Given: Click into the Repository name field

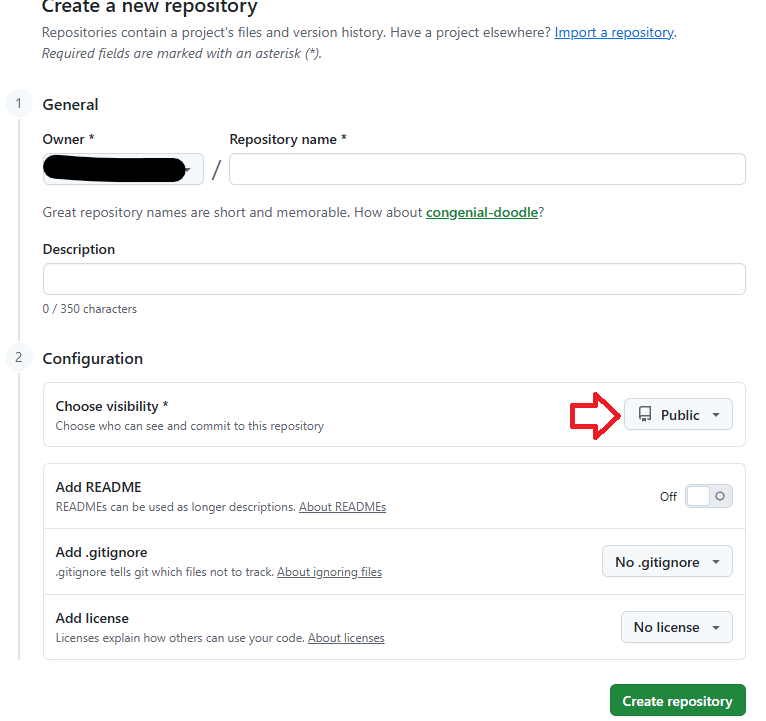Looking at the screenshot, I should point(487,169).
